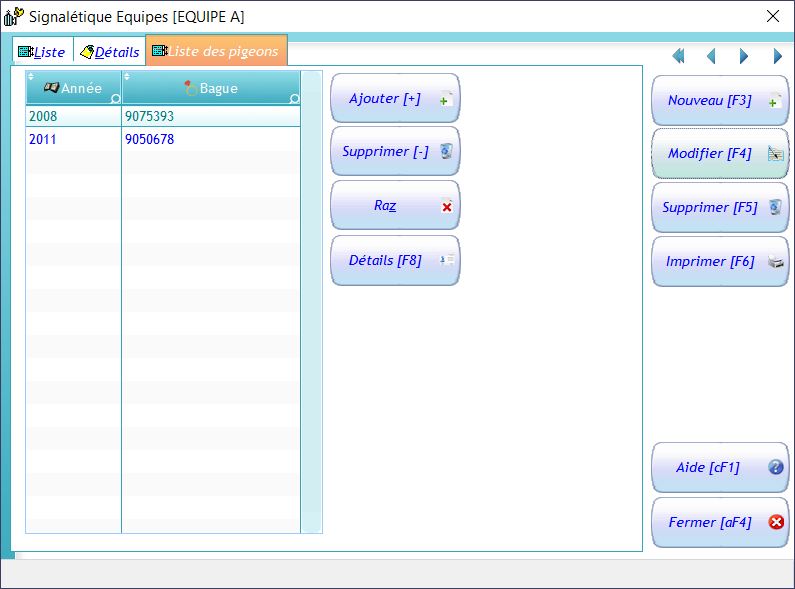Viewport: 795px width, 589px height.
Task: Click the red close icon on Fermer
Action: [776, 522]
